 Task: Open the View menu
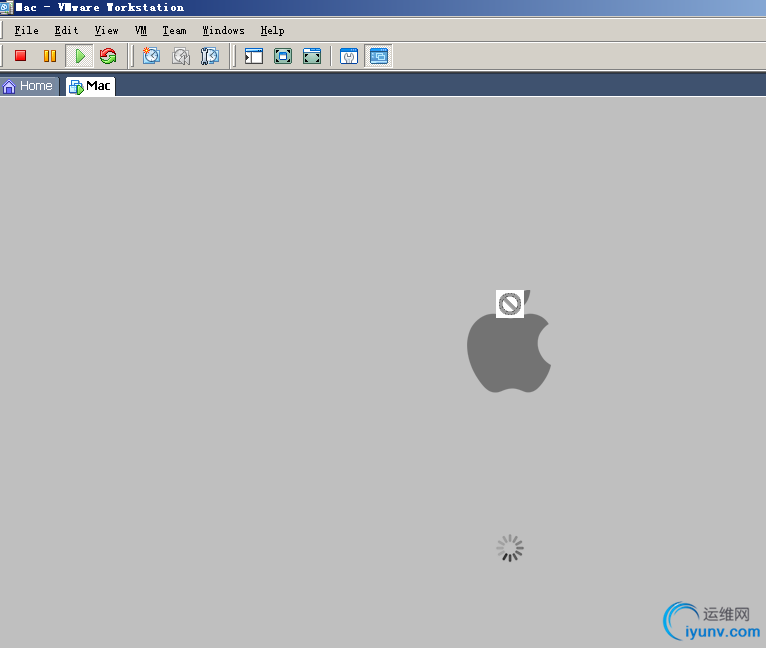106,30
